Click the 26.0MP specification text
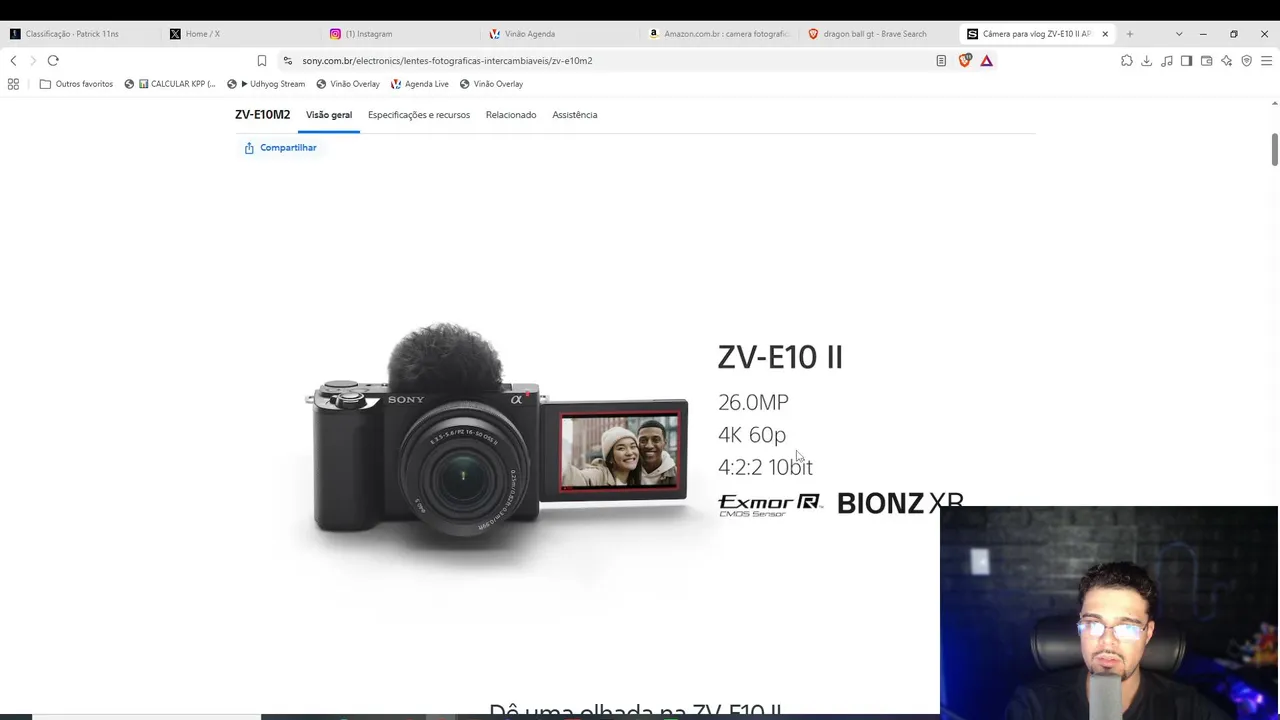1280x720 pixels. (x=753, y=402)
